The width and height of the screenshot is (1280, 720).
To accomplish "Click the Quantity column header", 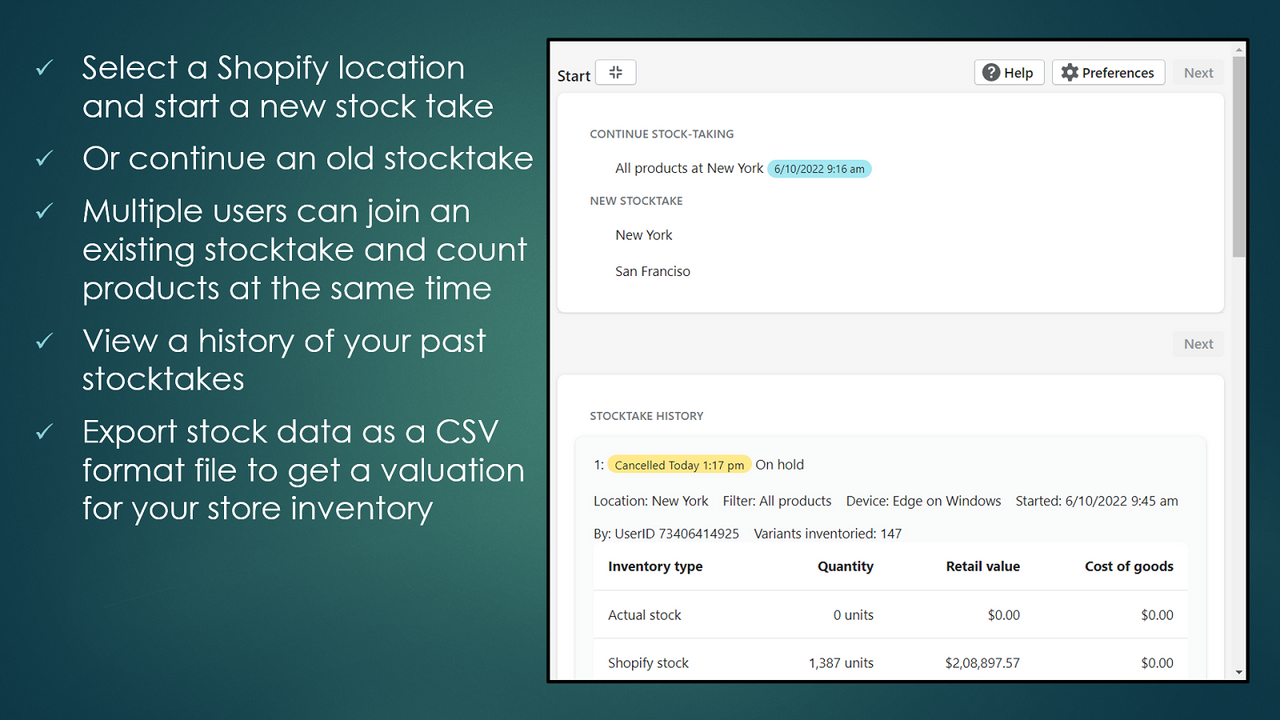I will (845, 566).
